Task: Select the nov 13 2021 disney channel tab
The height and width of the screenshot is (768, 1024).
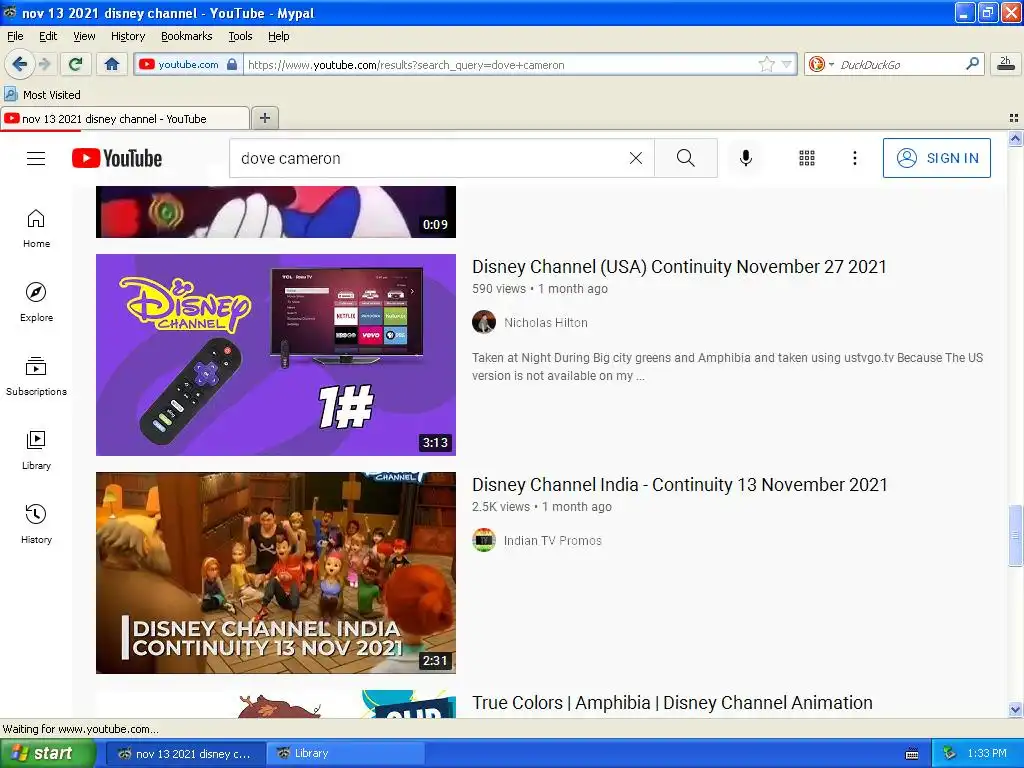Action: click(124, 119)
